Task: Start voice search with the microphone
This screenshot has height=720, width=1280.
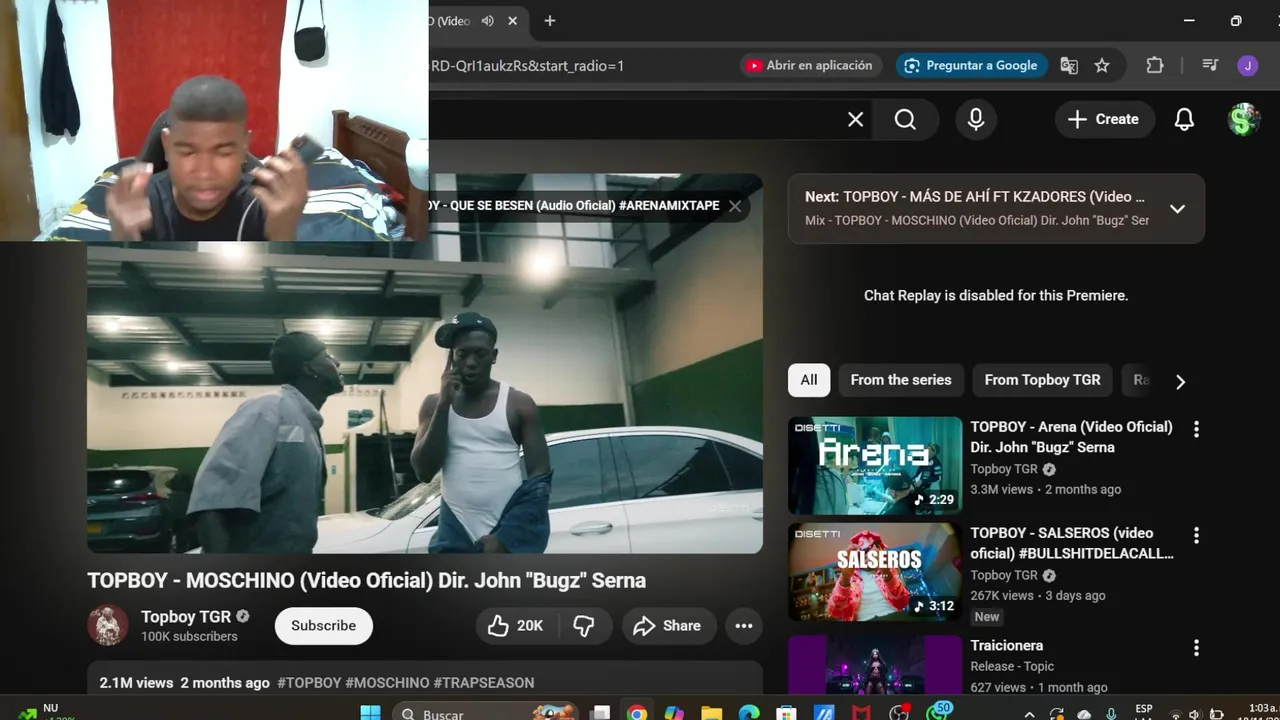Action: [976, 120]
